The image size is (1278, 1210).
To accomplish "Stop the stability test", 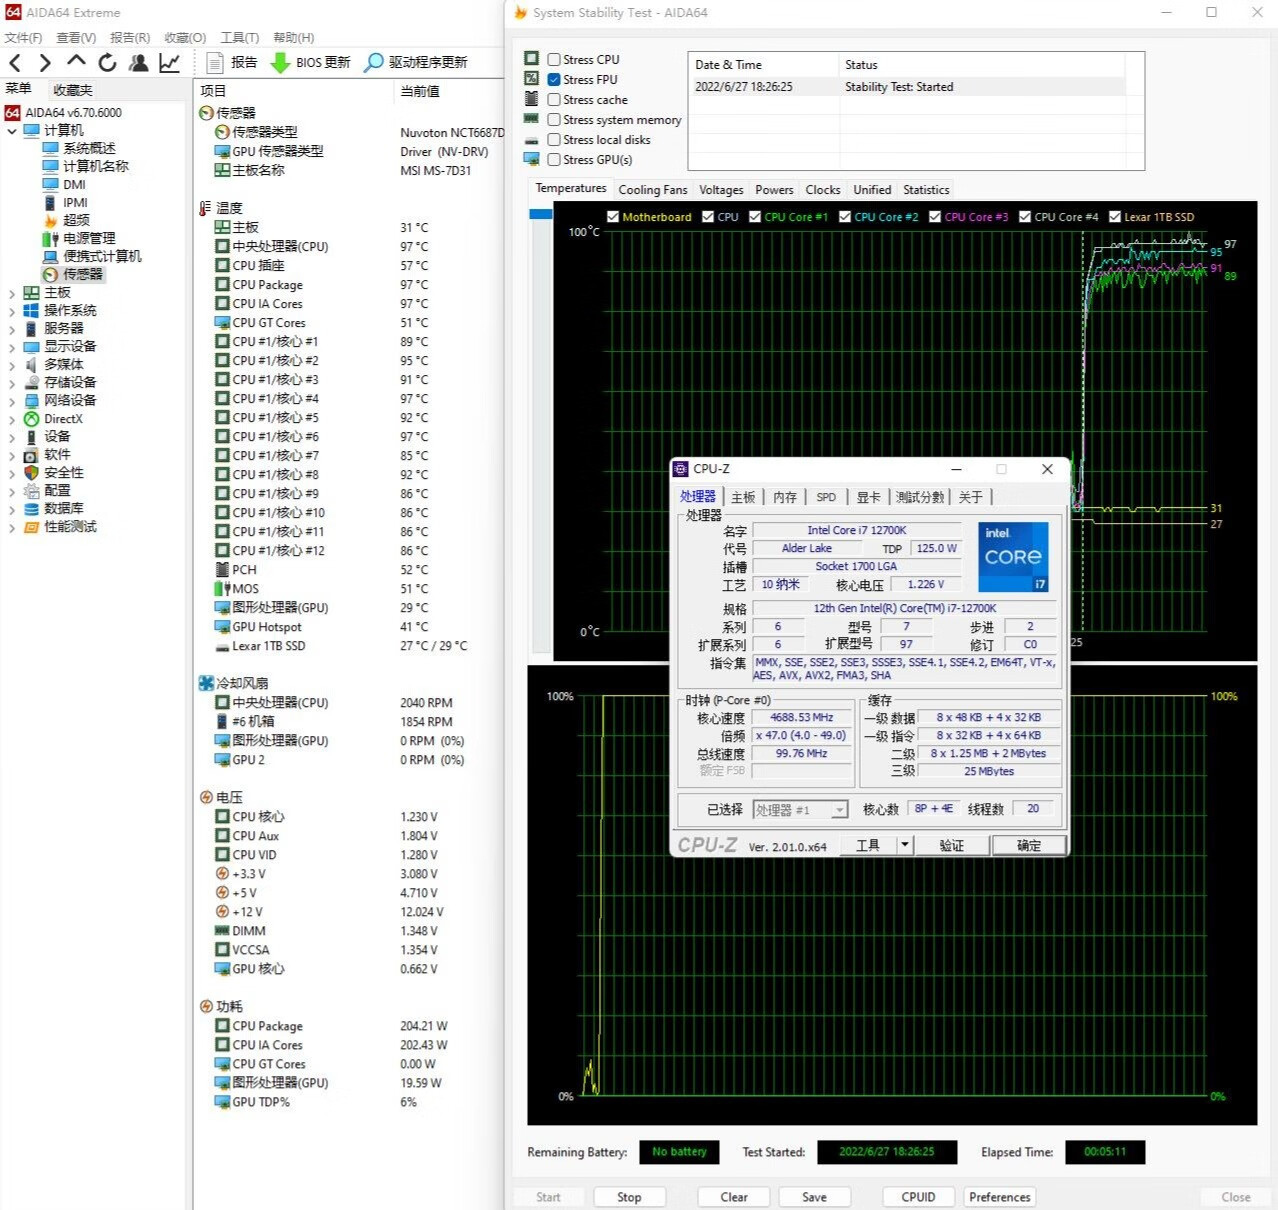I will (629, 1197).
